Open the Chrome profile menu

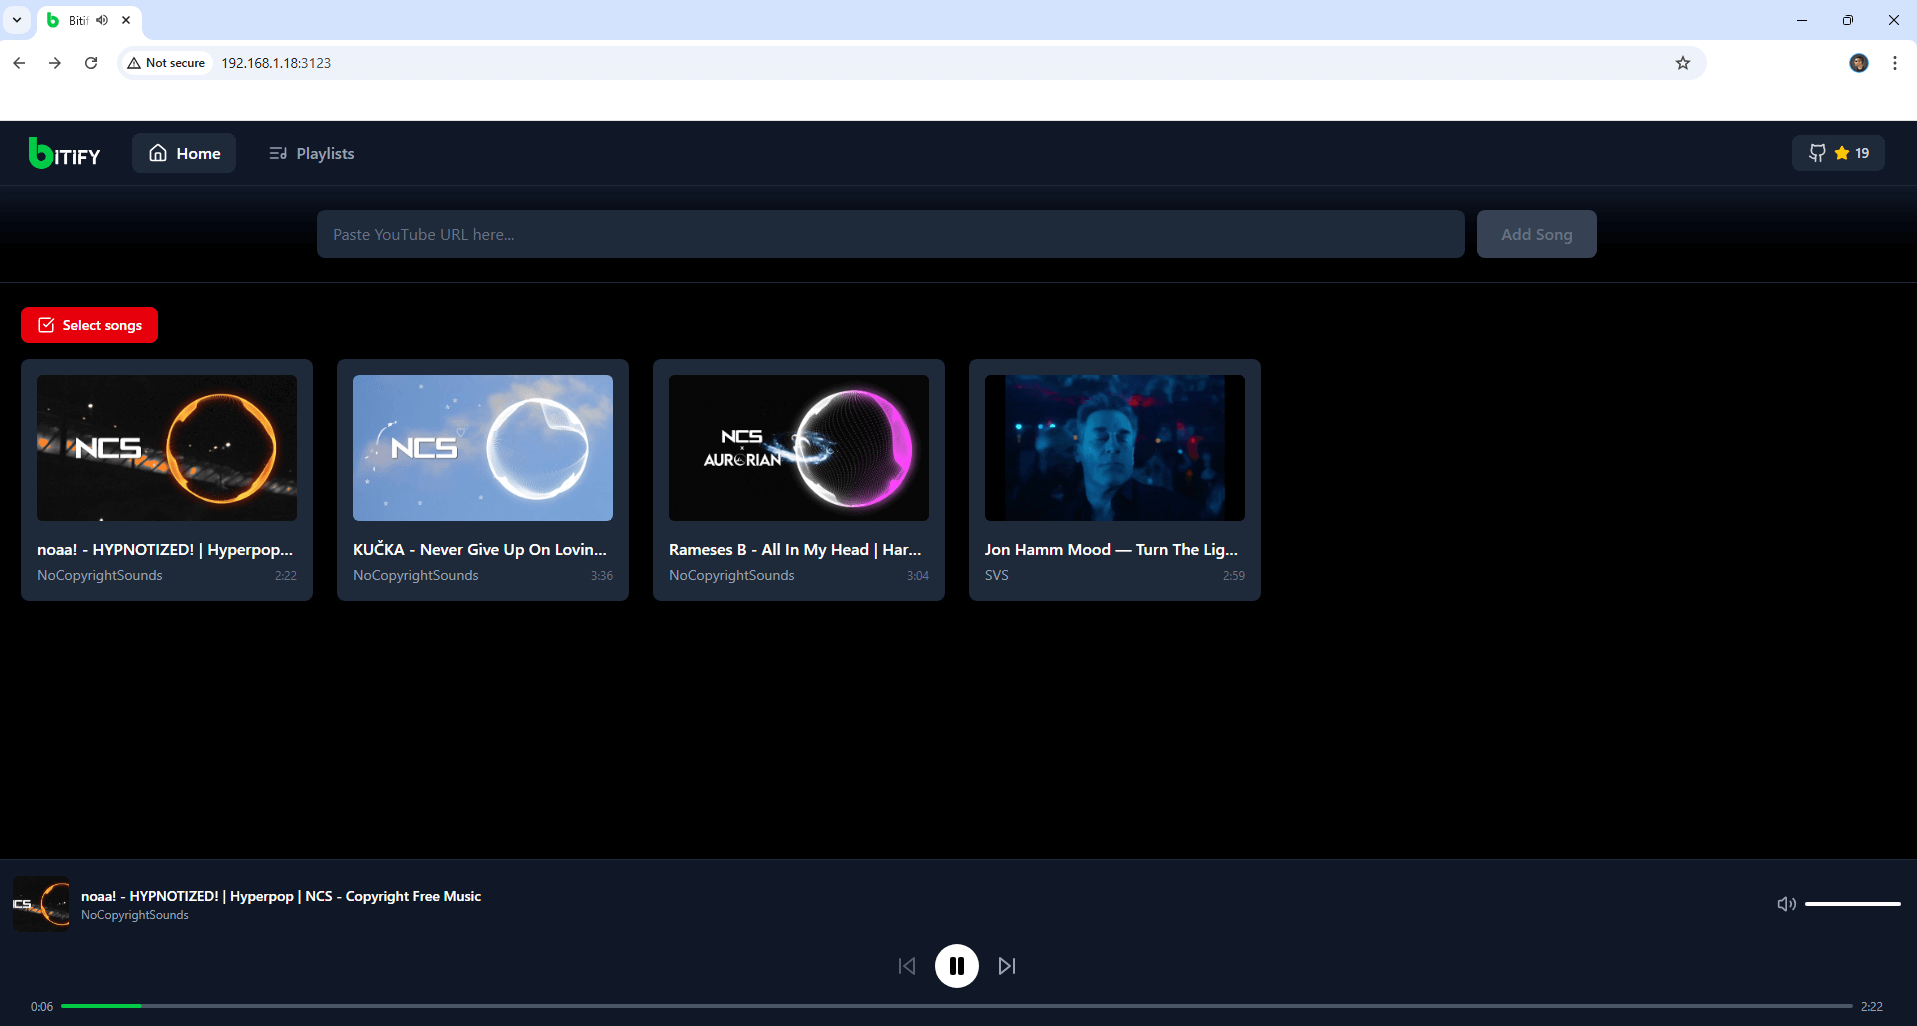click(1858, 62)
